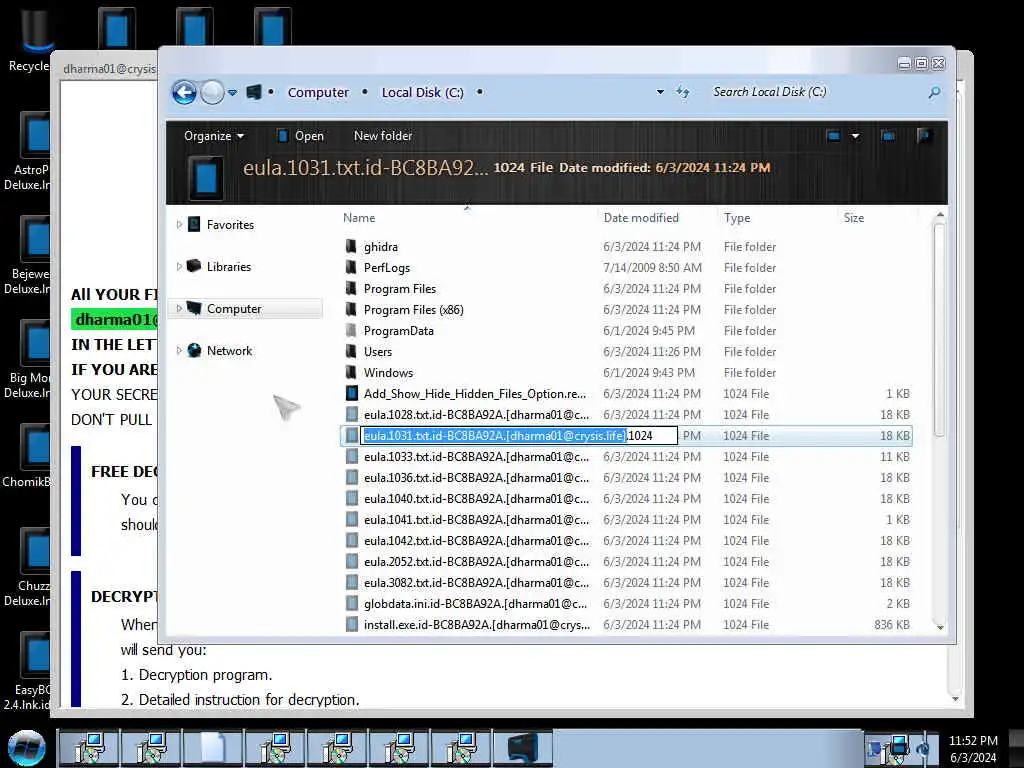This screenshot has width=1024, height=768.
Task: Select Network in navigation pane
Action: coord(229,351)
